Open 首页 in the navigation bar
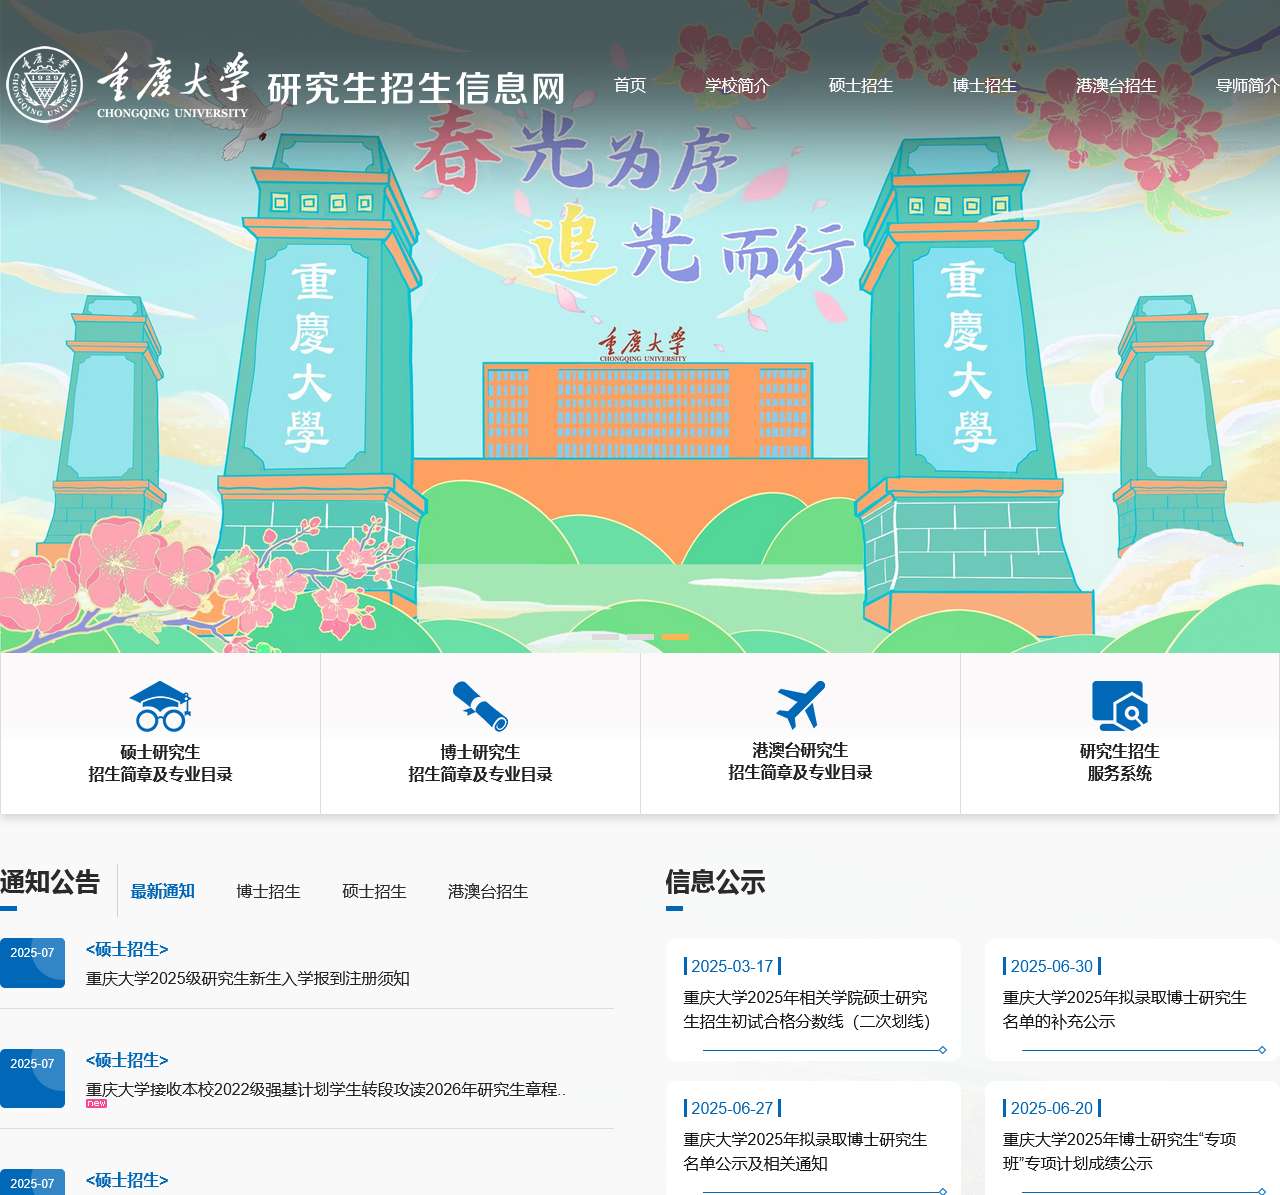 click(x=631, y=86)
